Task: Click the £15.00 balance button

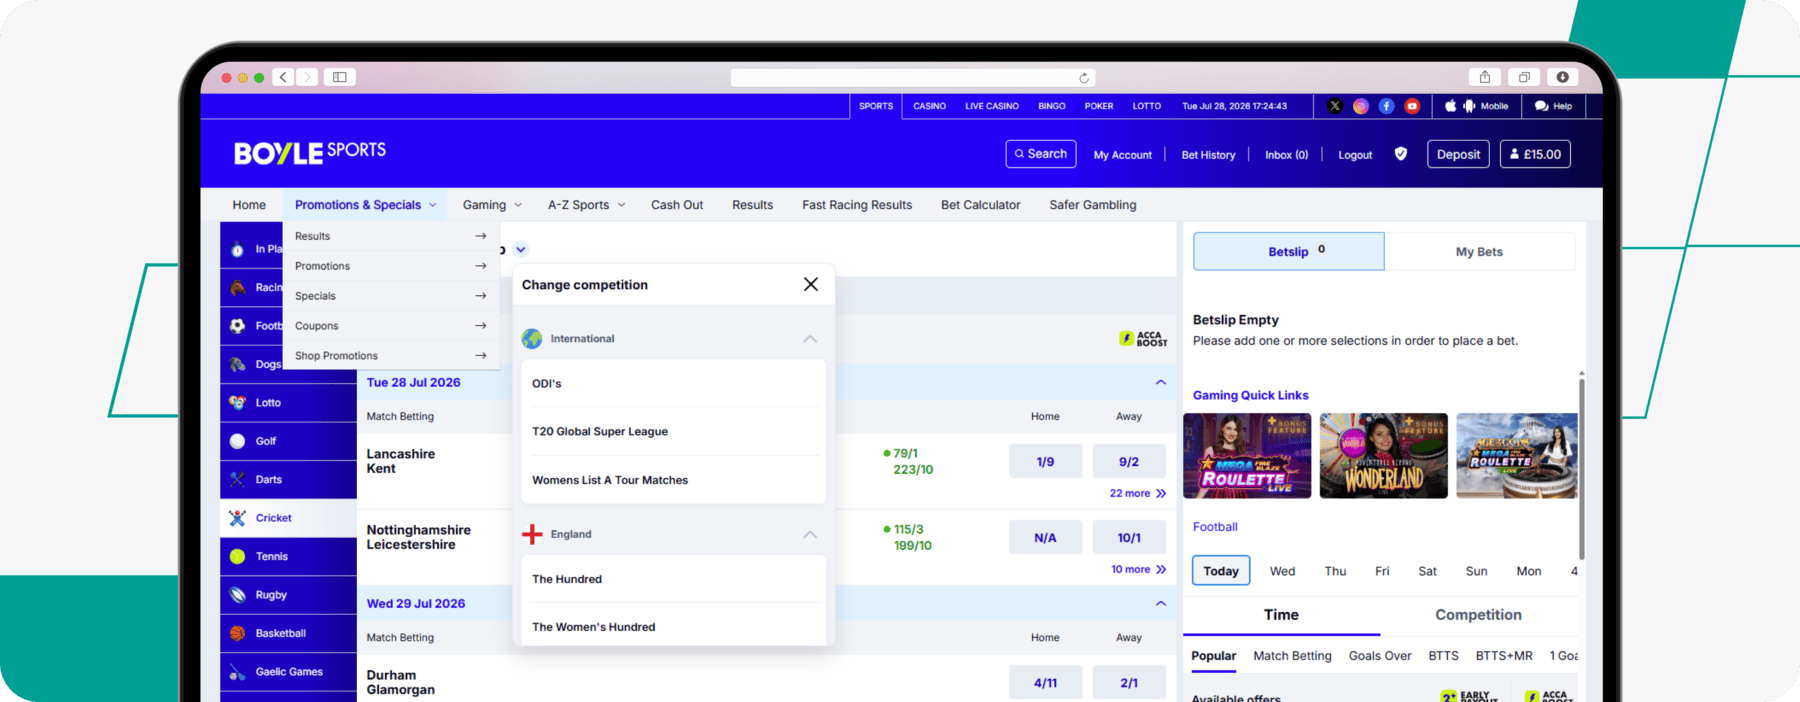Action: coord(1535,154)
